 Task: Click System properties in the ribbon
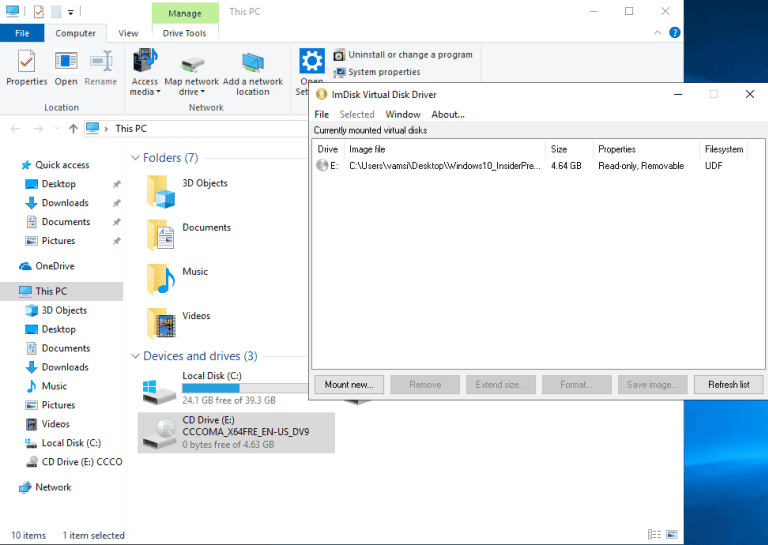tap(377, 72)
